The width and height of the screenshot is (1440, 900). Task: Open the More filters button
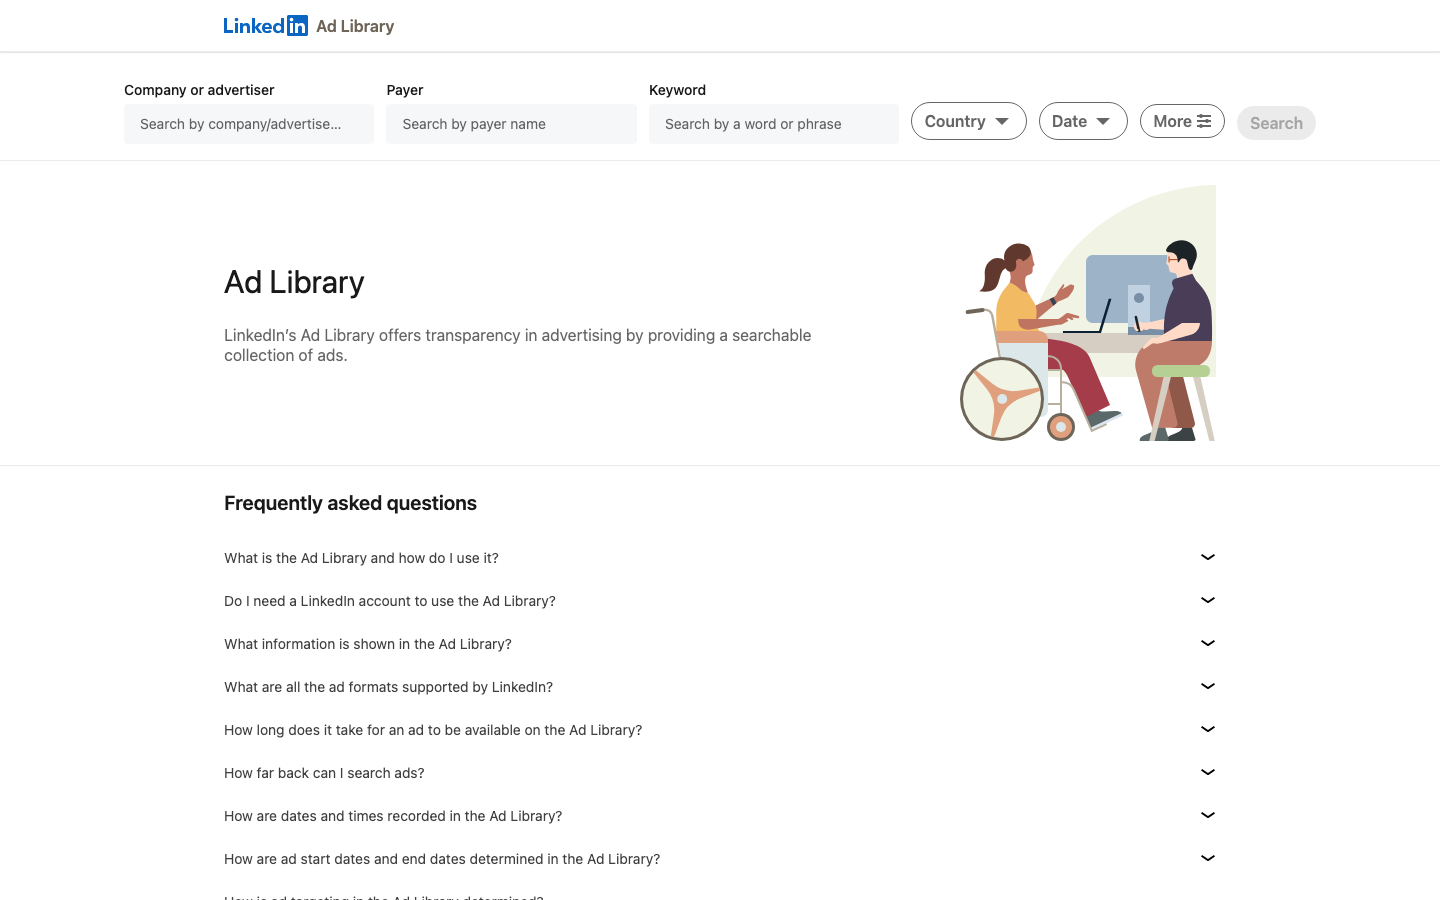click(x=1182, y=121)
